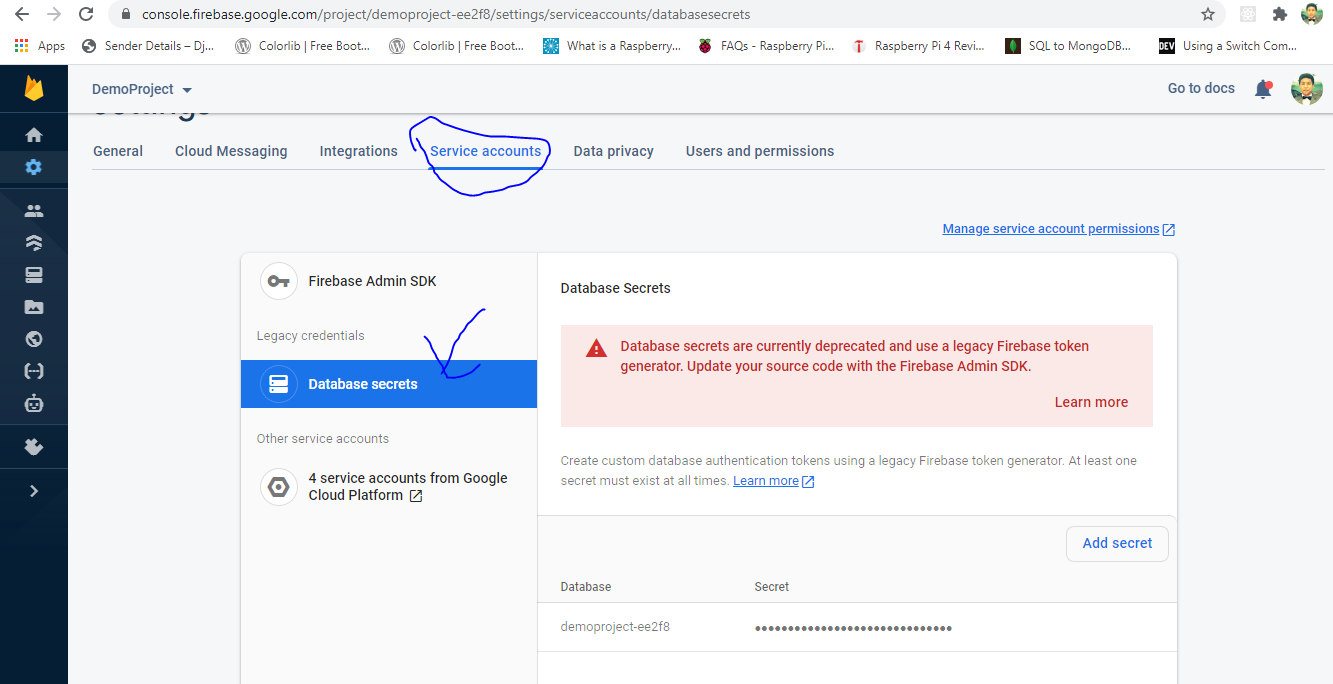1333x684 pixels.
Task: Open project settings gear icon
Action: point(34,167)
